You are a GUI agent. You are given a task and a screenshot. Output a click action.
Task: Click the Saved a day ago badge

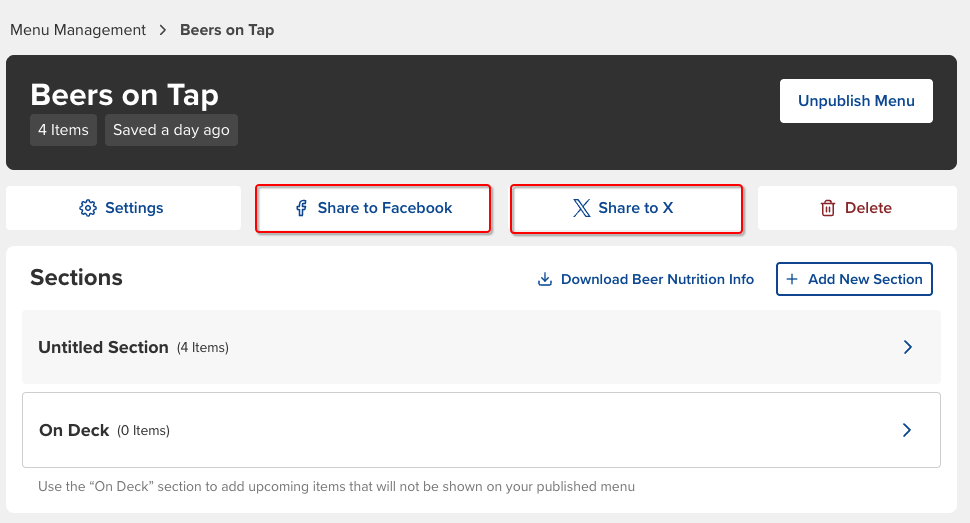click(171, 130)
